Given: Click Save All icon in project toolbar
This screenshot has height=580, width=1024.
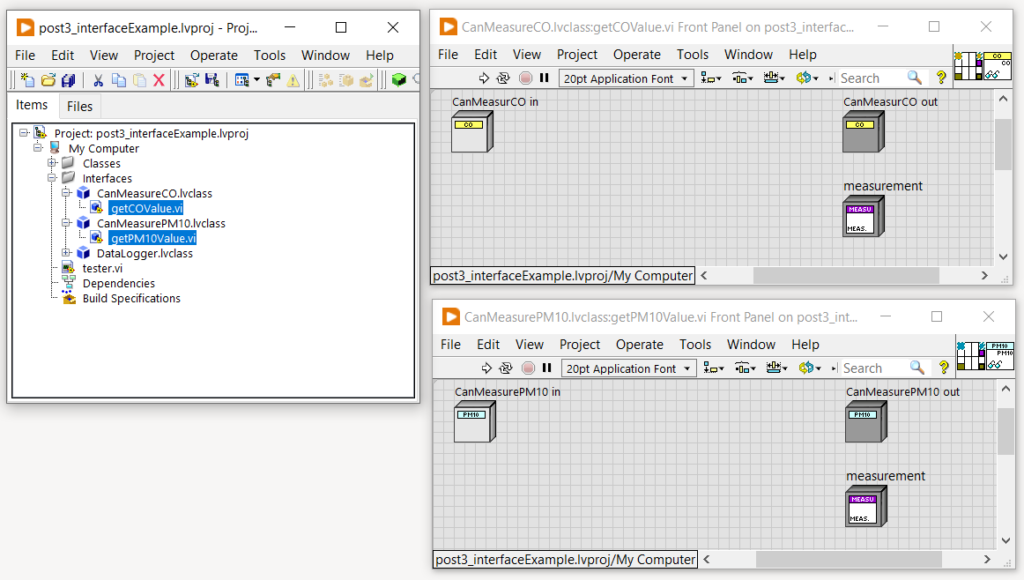Looking at the screenshot, I should pyautogui.click(x=68, y=80).
